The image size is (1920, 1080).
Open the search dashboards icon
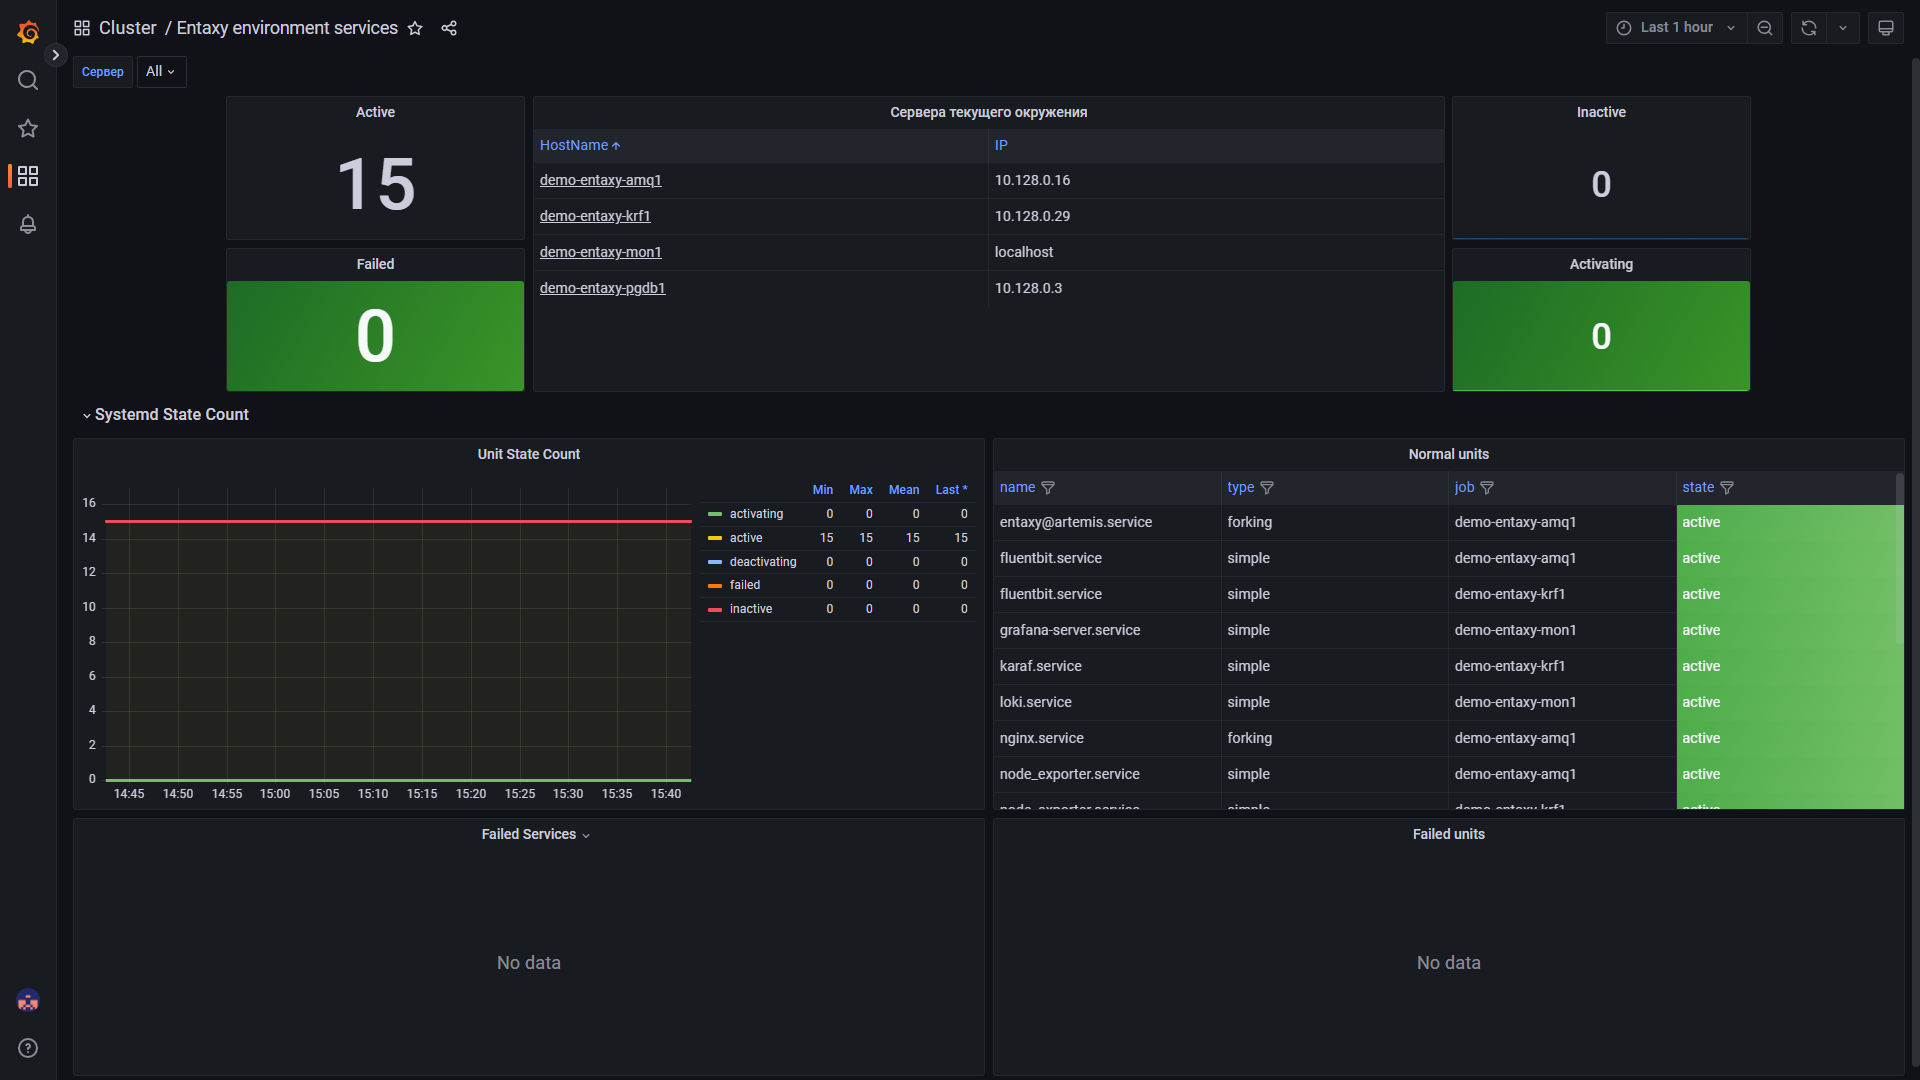28,80
